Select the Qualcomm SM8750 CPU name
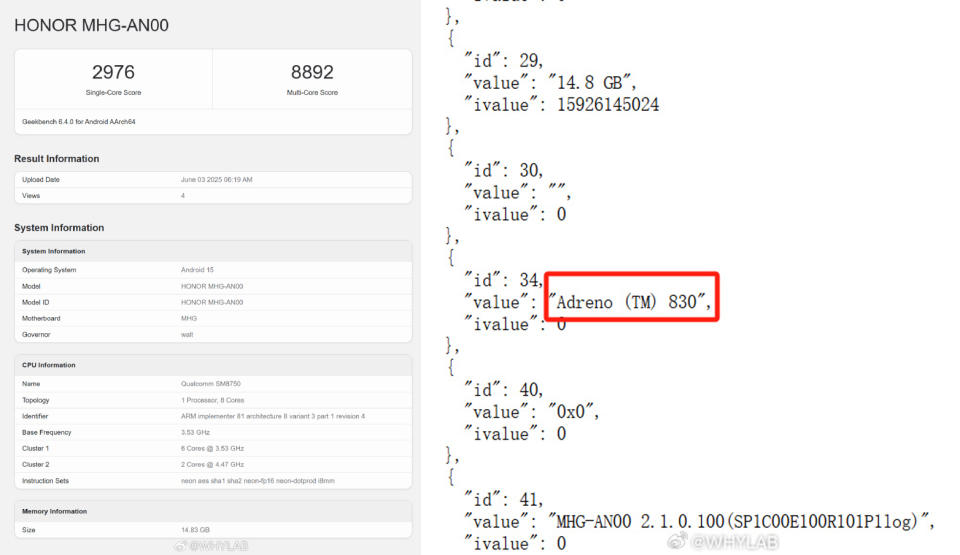This screenshot has height=555, width=960. (x=211, y=383)
